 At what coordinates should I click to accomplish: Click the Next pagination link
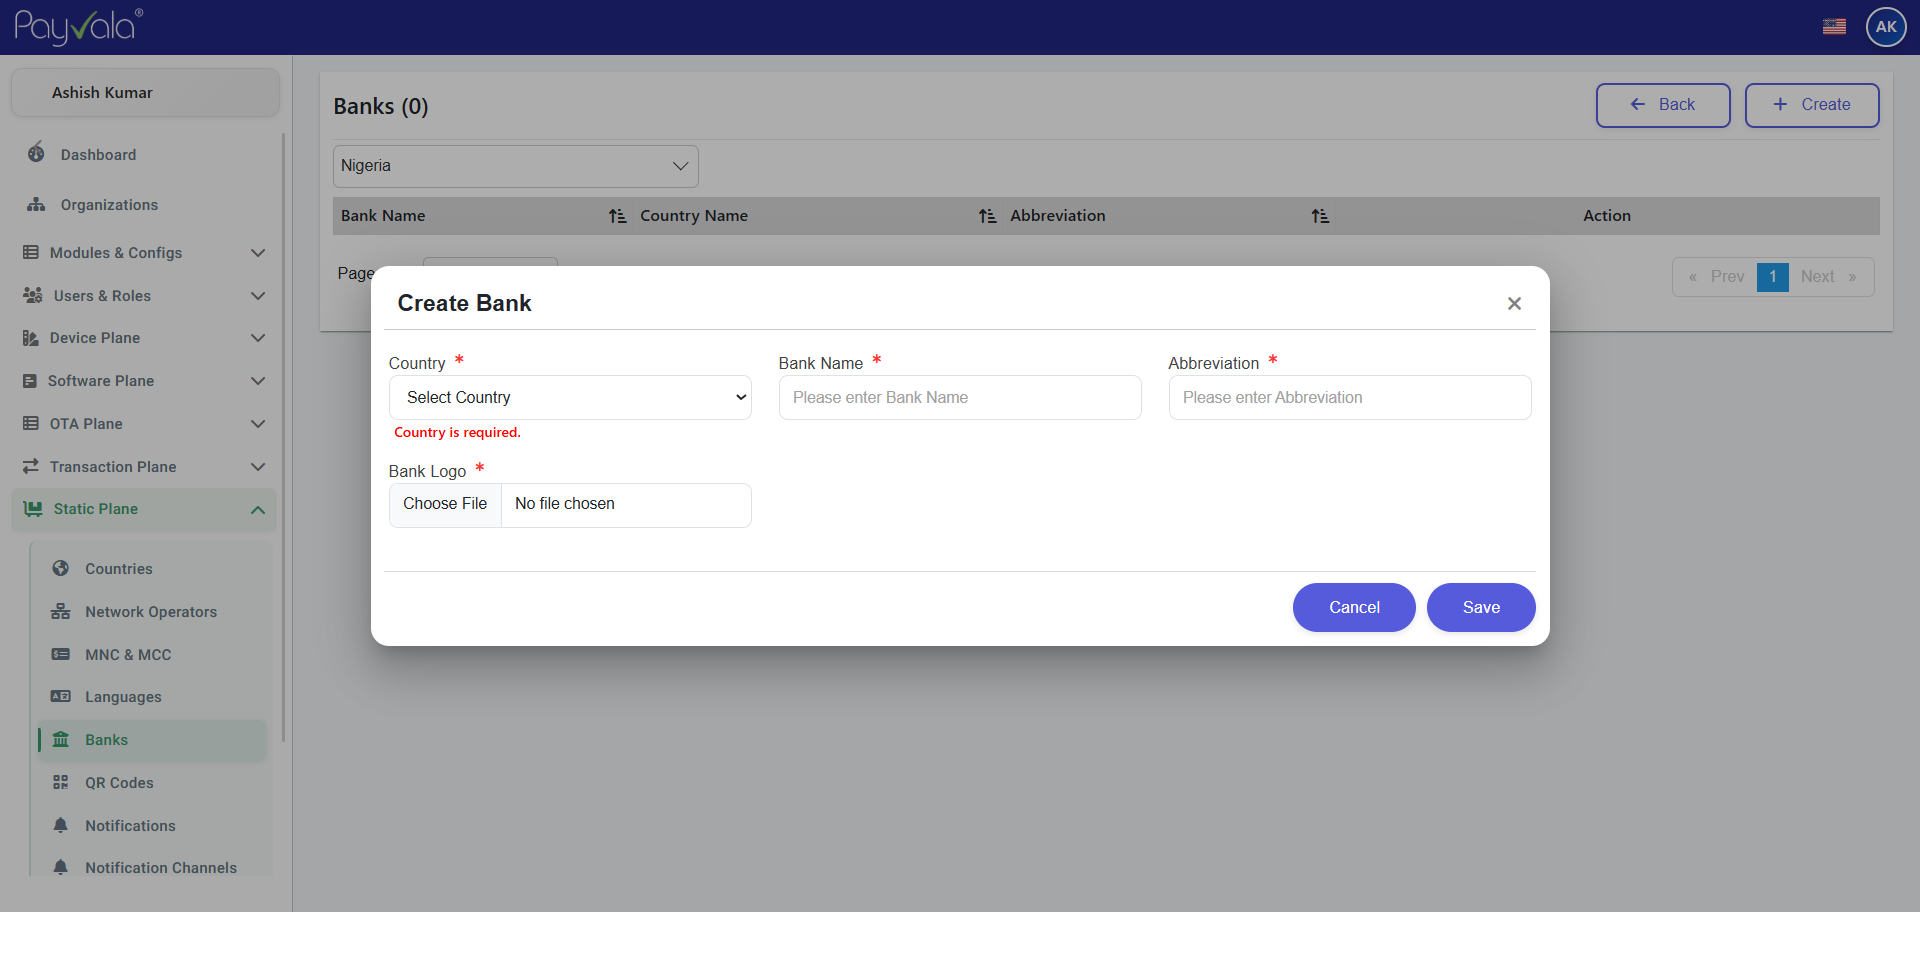point(1828,277)
